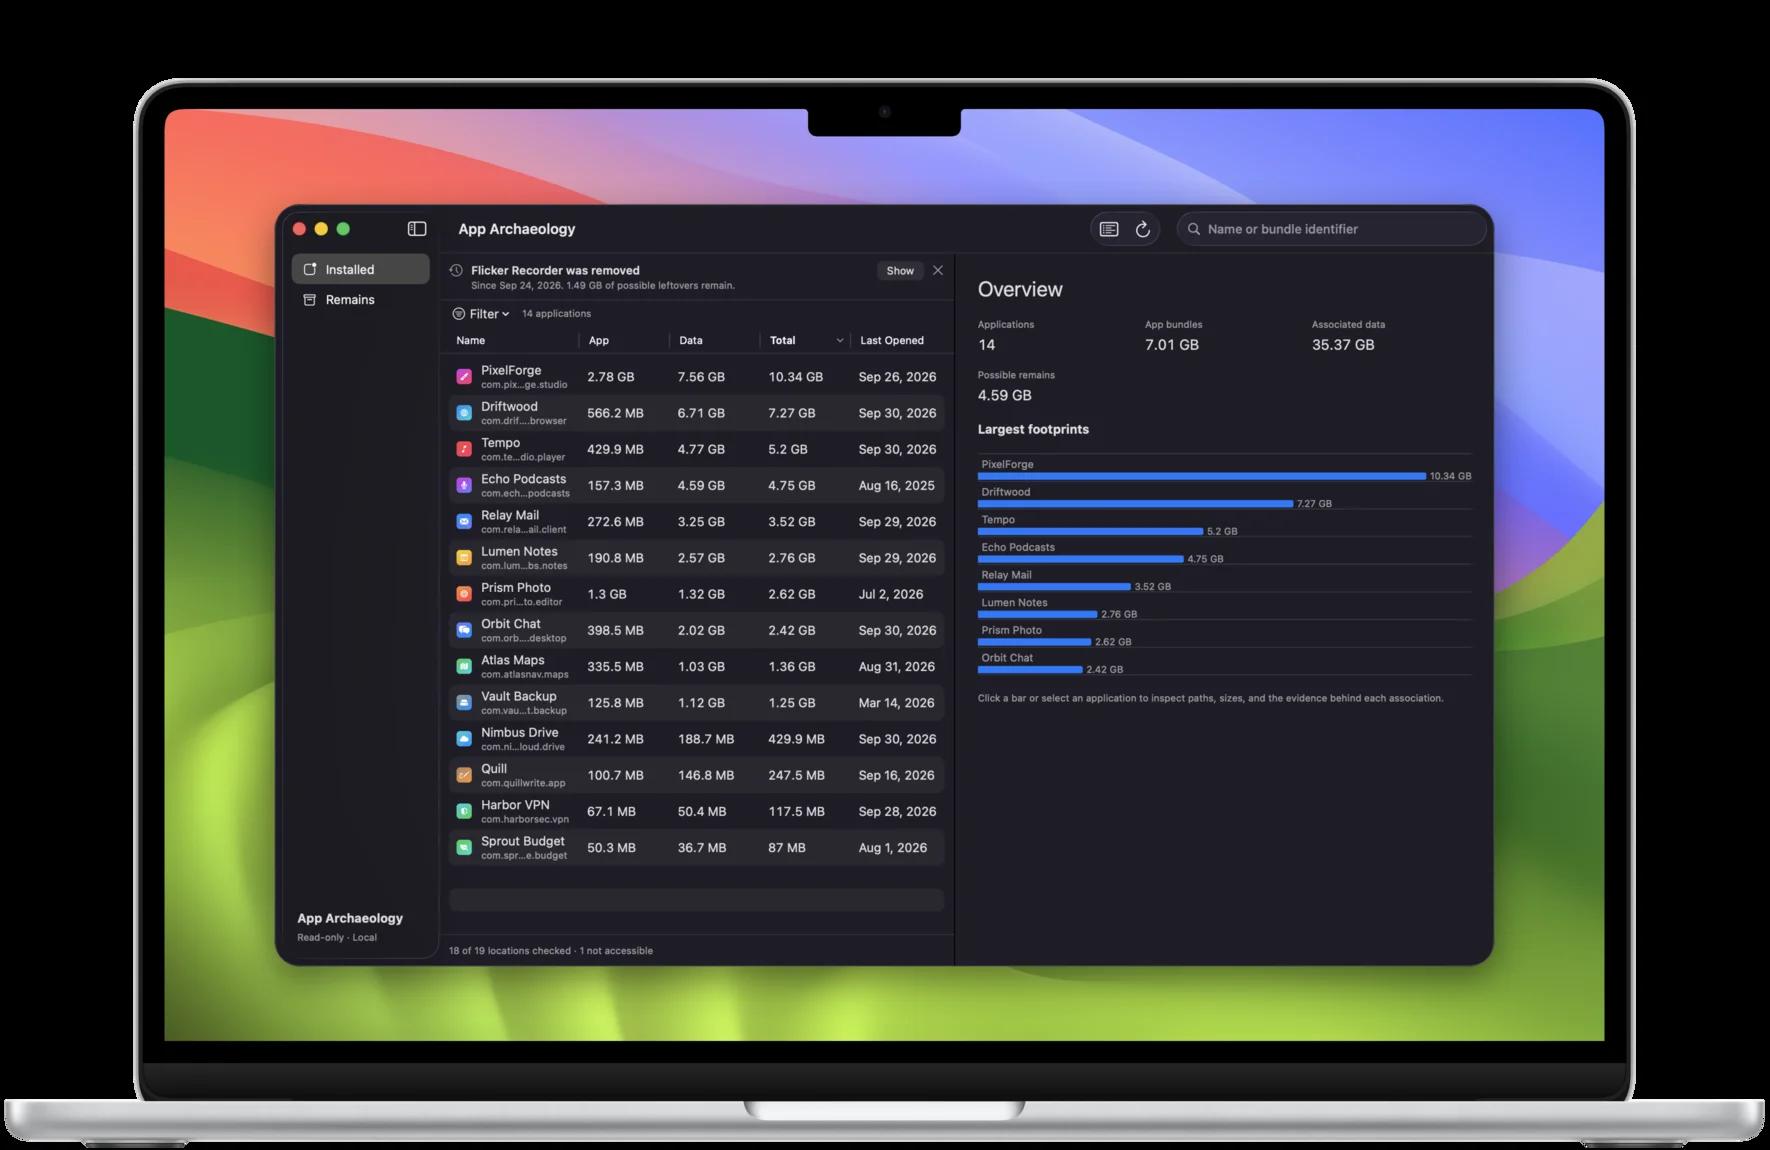
Task: Dismiss the Flicker Recorder removed banner
Action: click(x=938, y=270)
